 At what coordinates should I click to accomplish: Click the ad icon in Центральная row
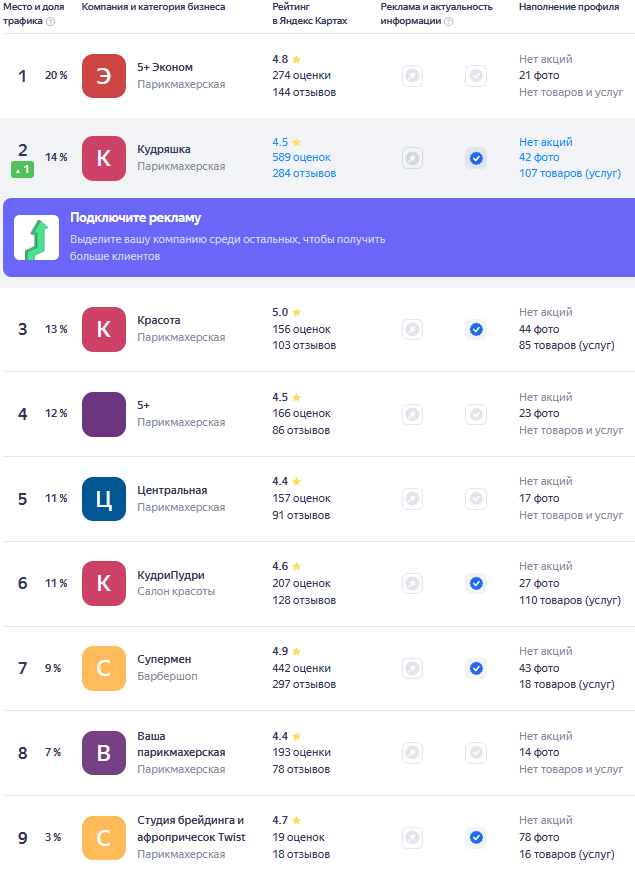coord(412,498)
